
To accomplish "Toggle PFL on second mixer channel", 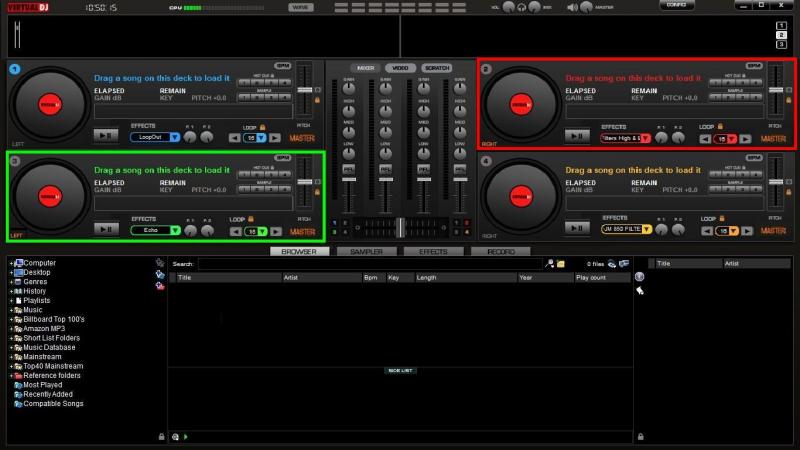I will tap(386, 169).
